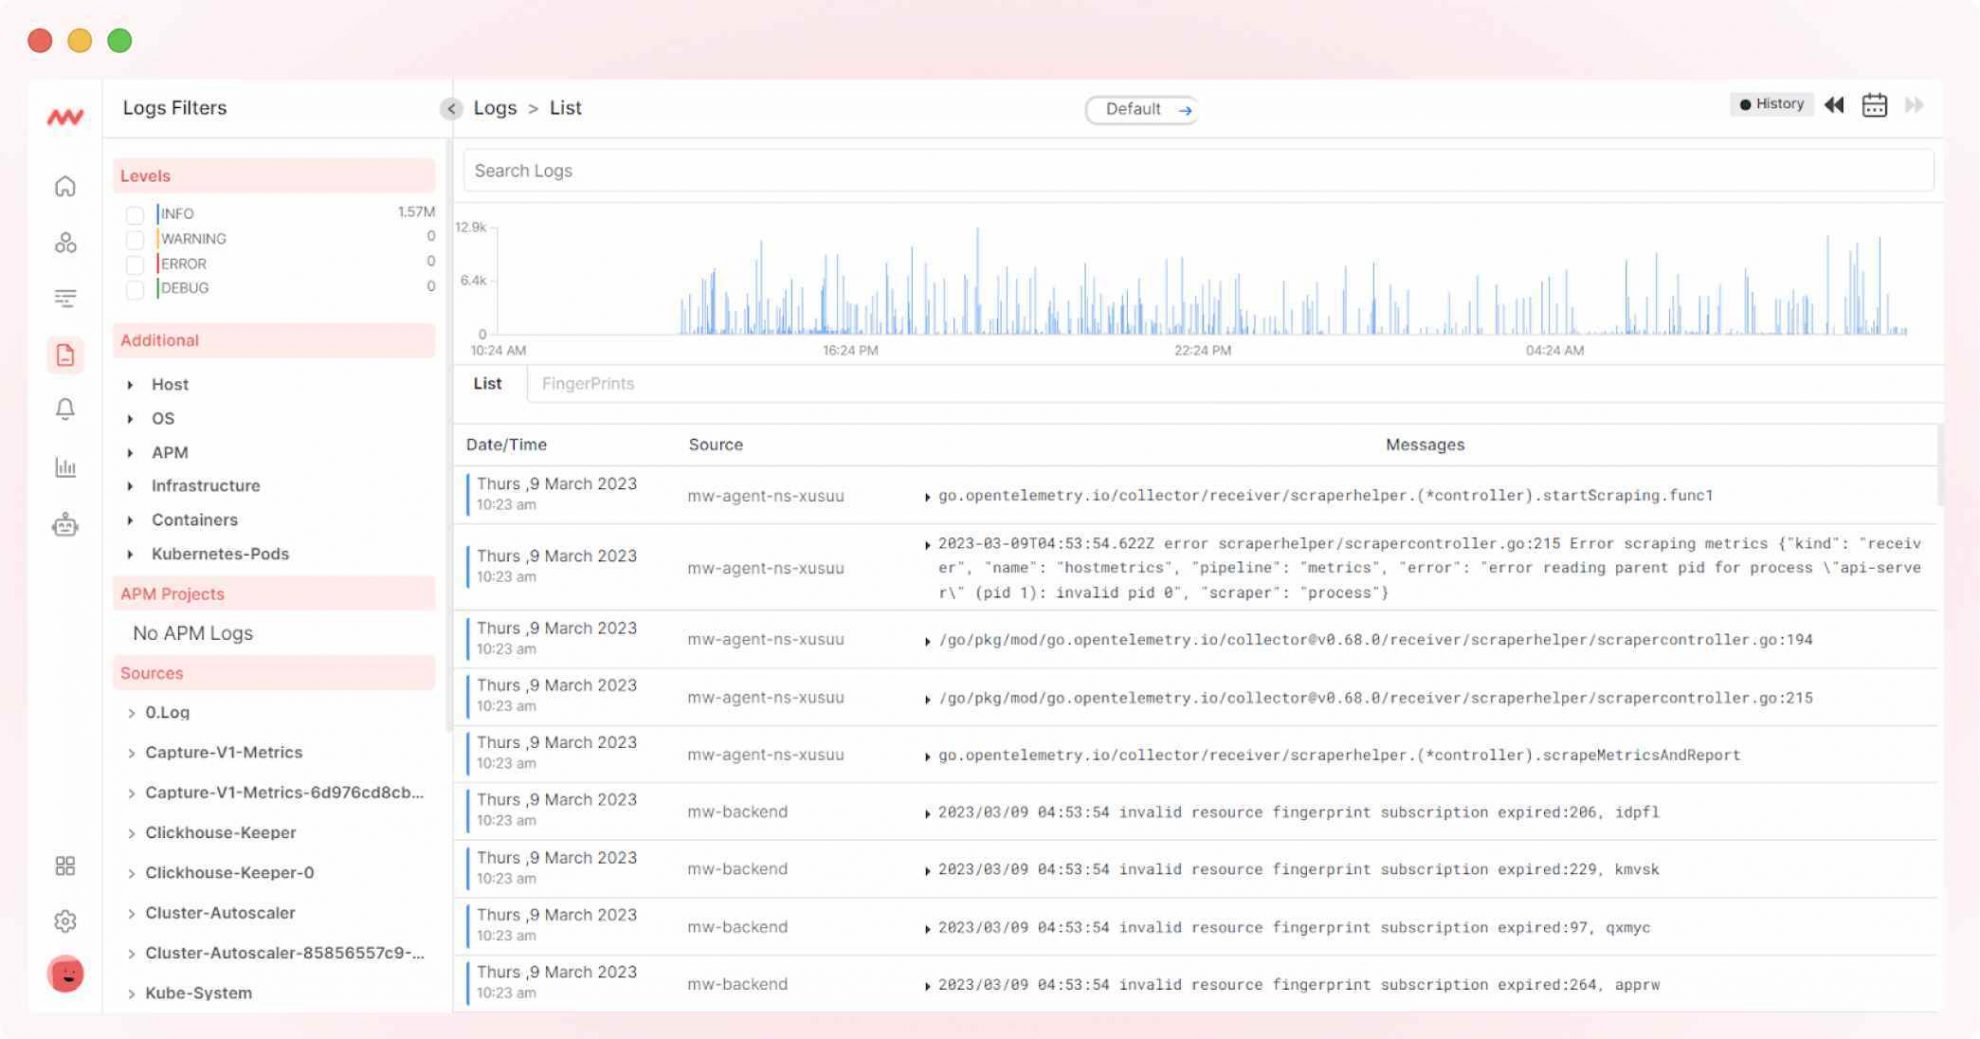The height and width of the screenshot is (1039, 1980).
Task: Select the List tab
Action: point(487,383)
